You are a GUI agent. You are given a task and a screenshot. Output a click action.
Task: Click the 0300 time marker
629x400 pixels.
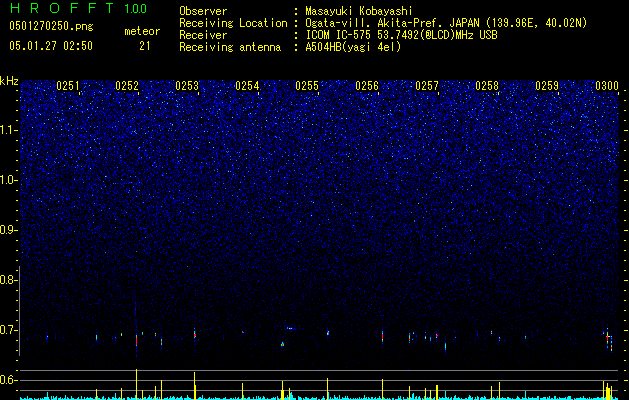click(607, 86)
